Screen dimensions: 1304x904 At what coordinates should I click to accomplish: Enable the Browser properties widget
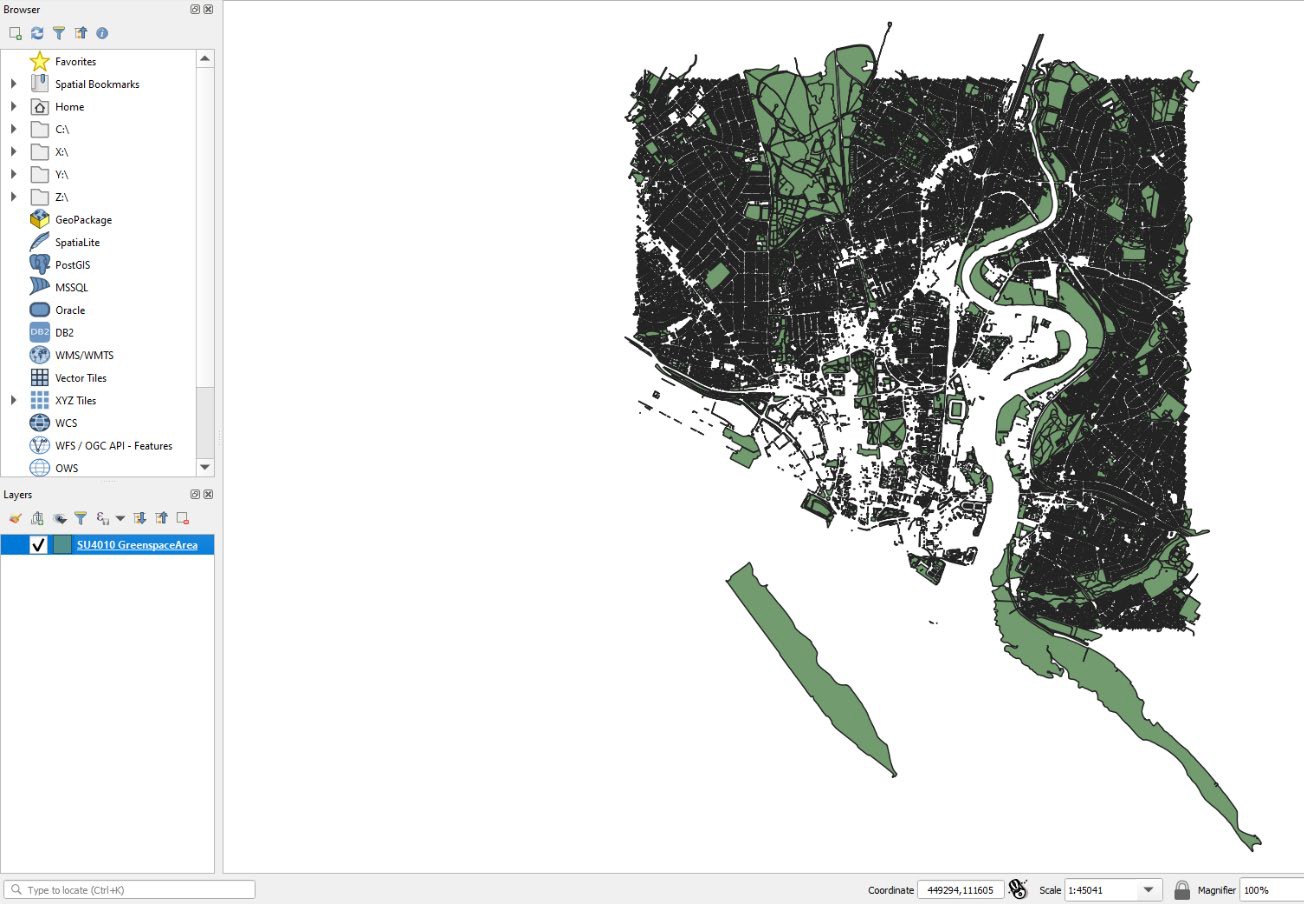(103, 32)
